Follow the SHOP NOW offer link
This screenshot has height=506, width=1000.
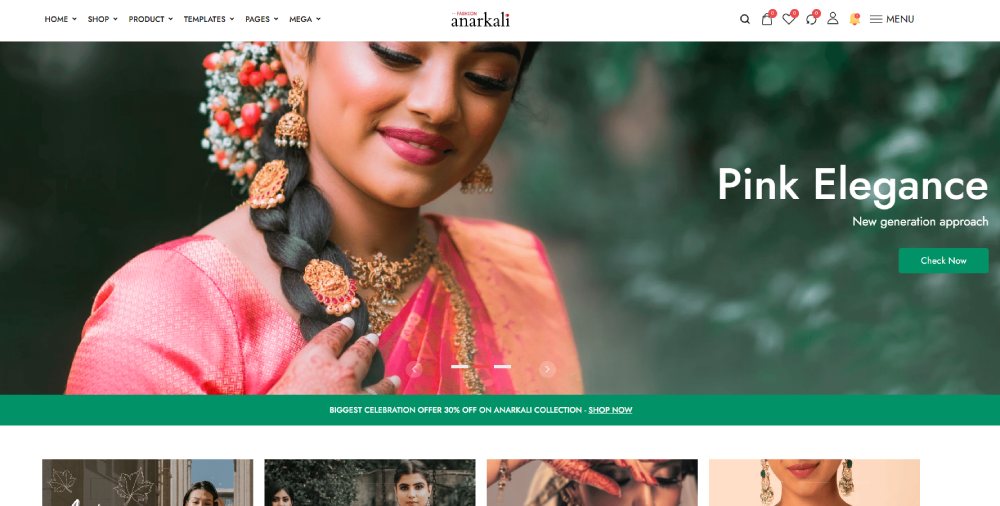coord(610,410)
